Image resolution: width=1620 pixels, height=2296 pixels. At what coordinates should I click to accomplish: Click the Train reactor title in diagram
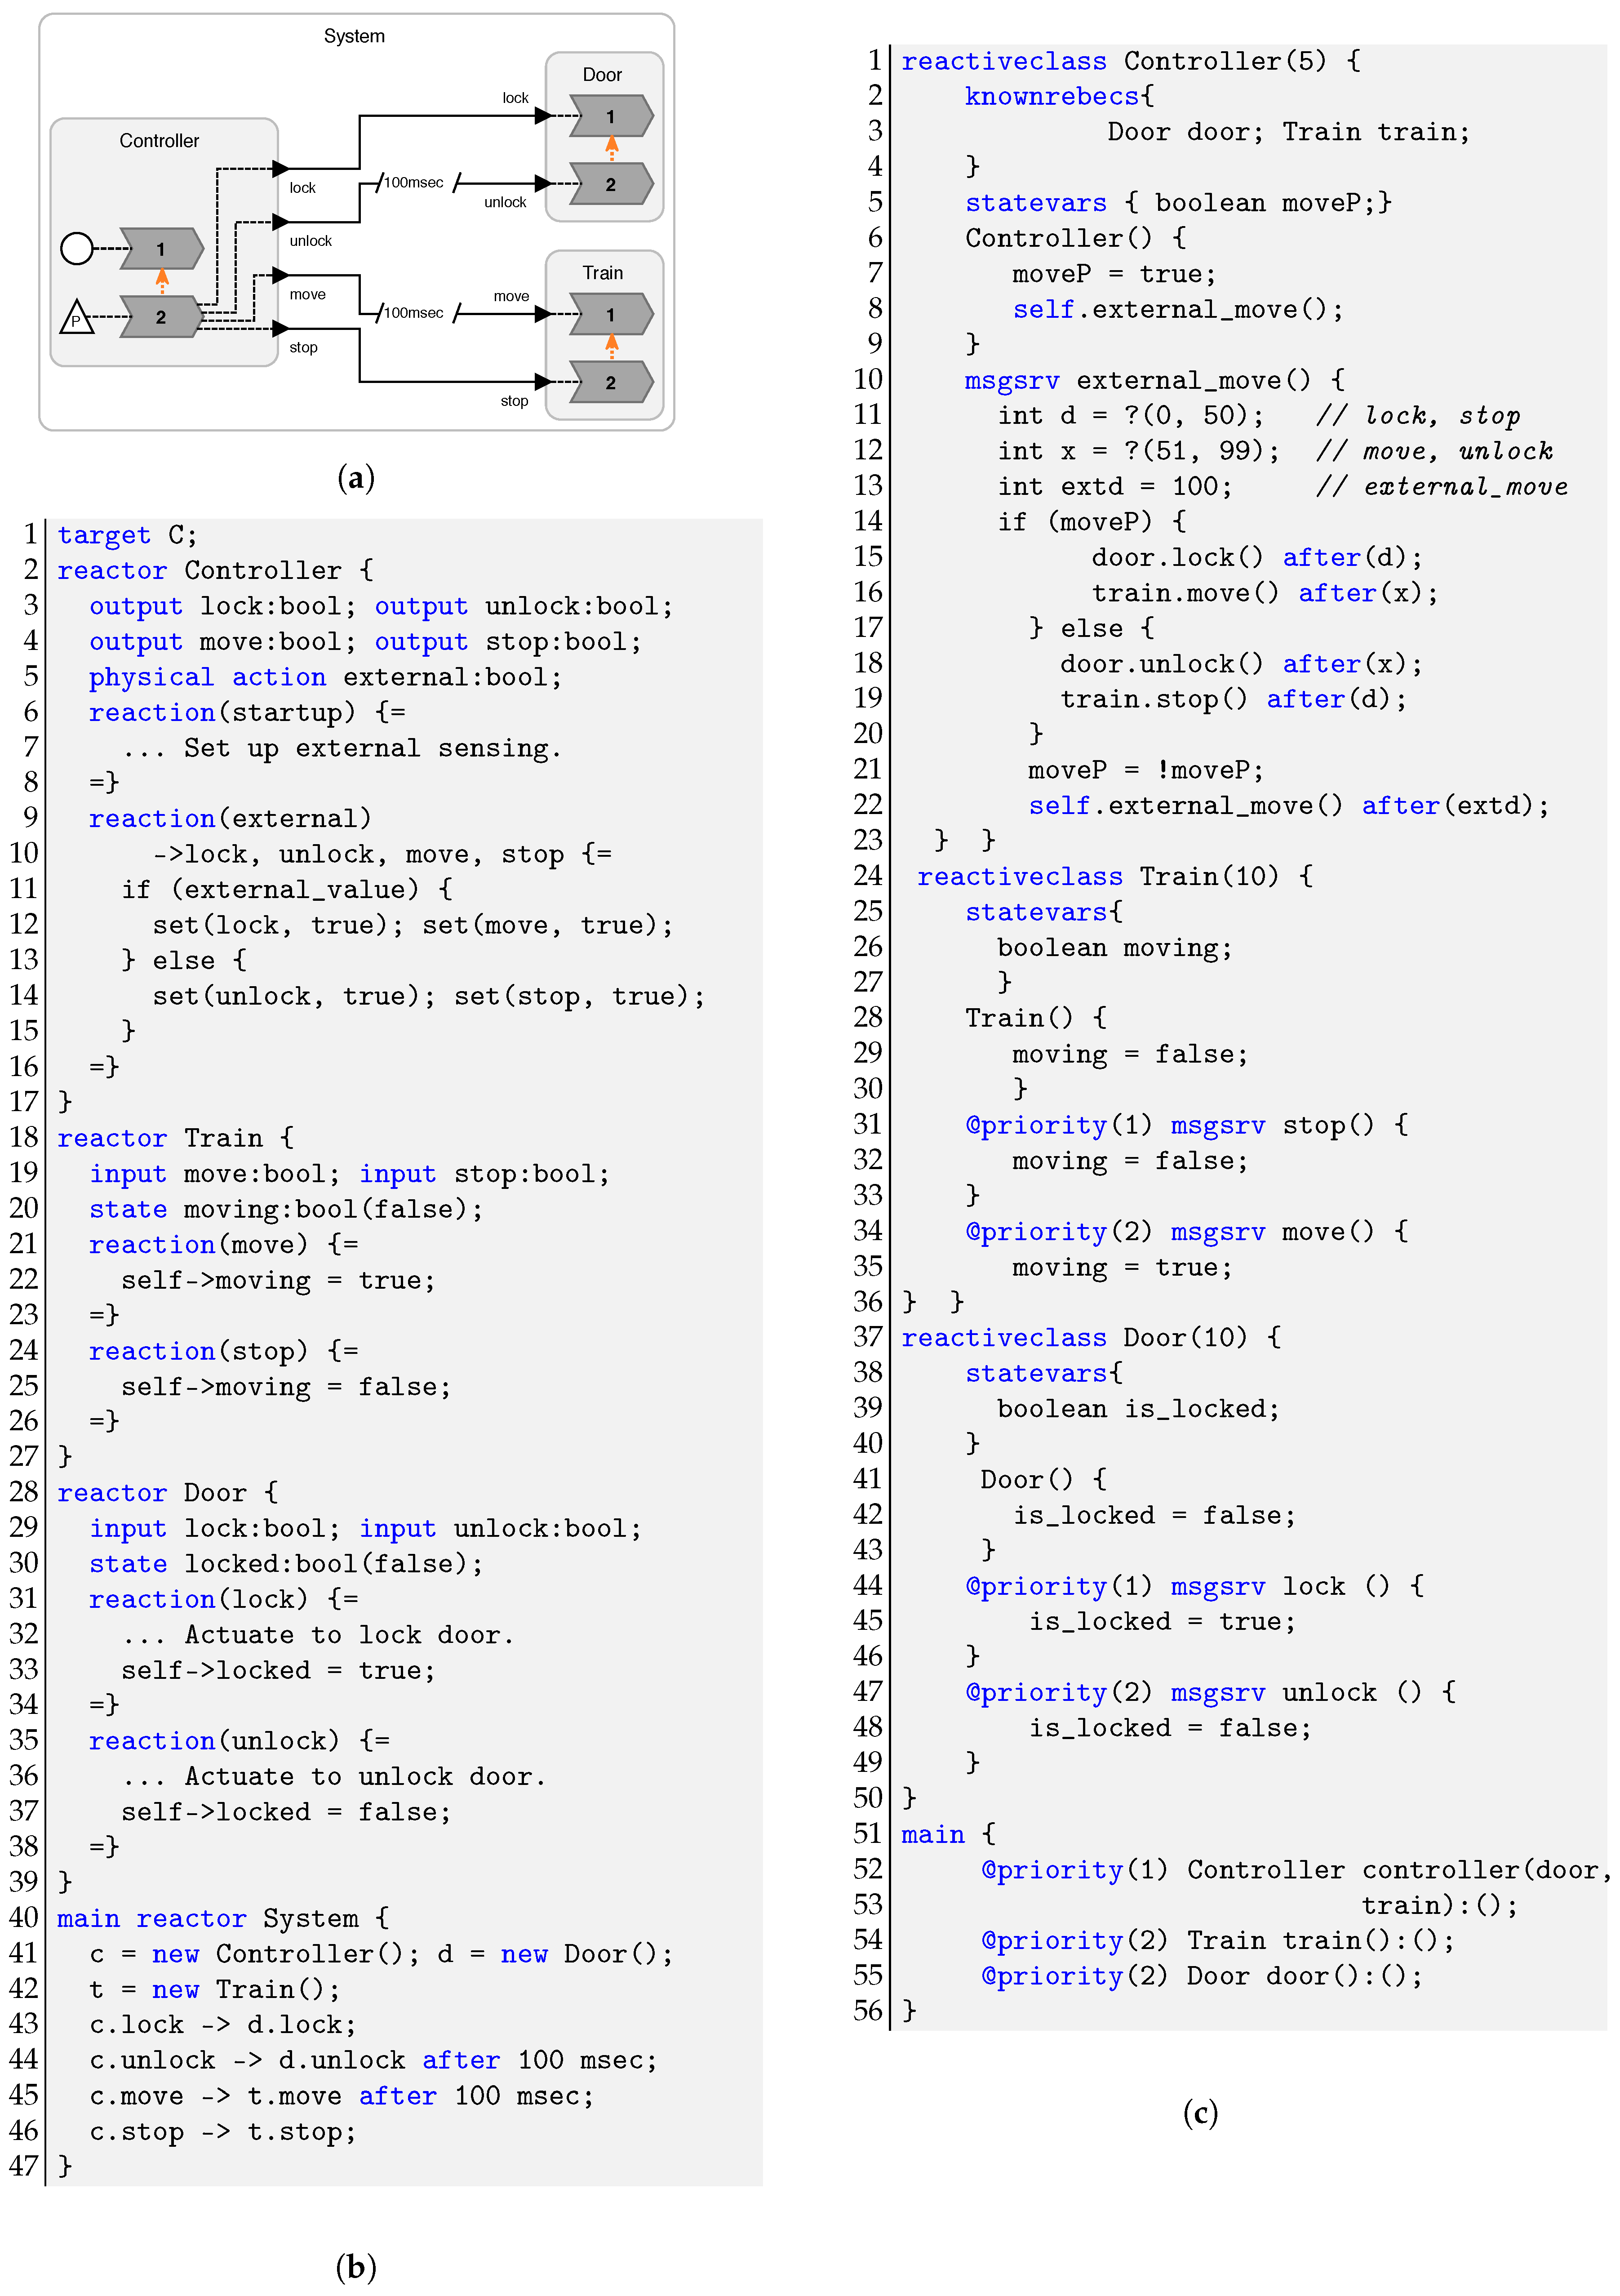[602, 273]
